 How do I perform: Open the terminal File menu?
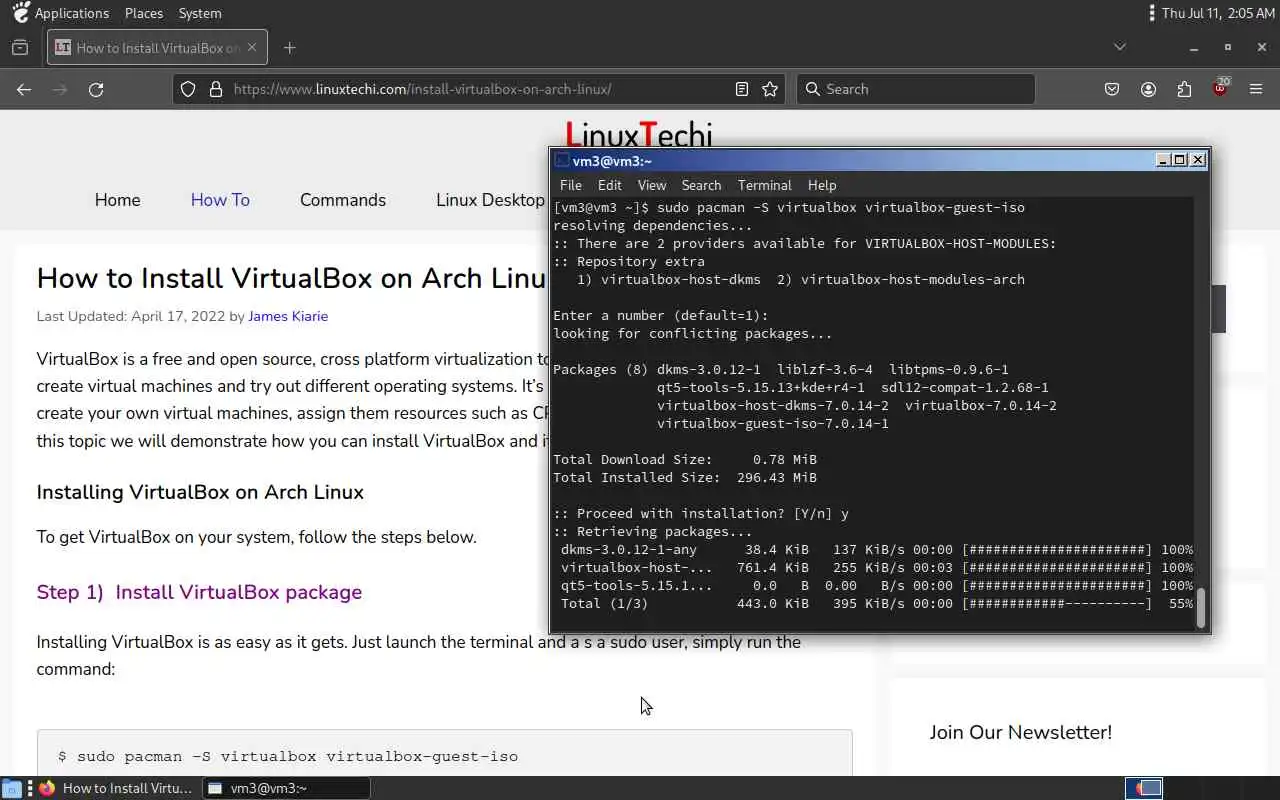571,185
